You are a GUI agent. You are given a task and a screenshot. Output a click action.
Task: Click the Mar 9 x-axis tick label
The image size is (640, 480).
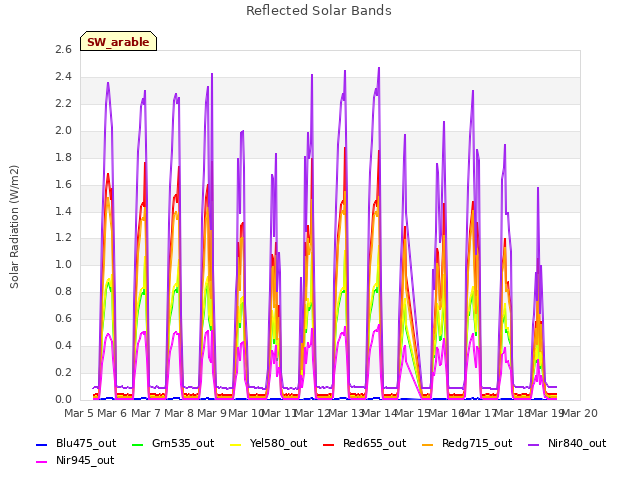pyautogui.click(x=212, y=413)
